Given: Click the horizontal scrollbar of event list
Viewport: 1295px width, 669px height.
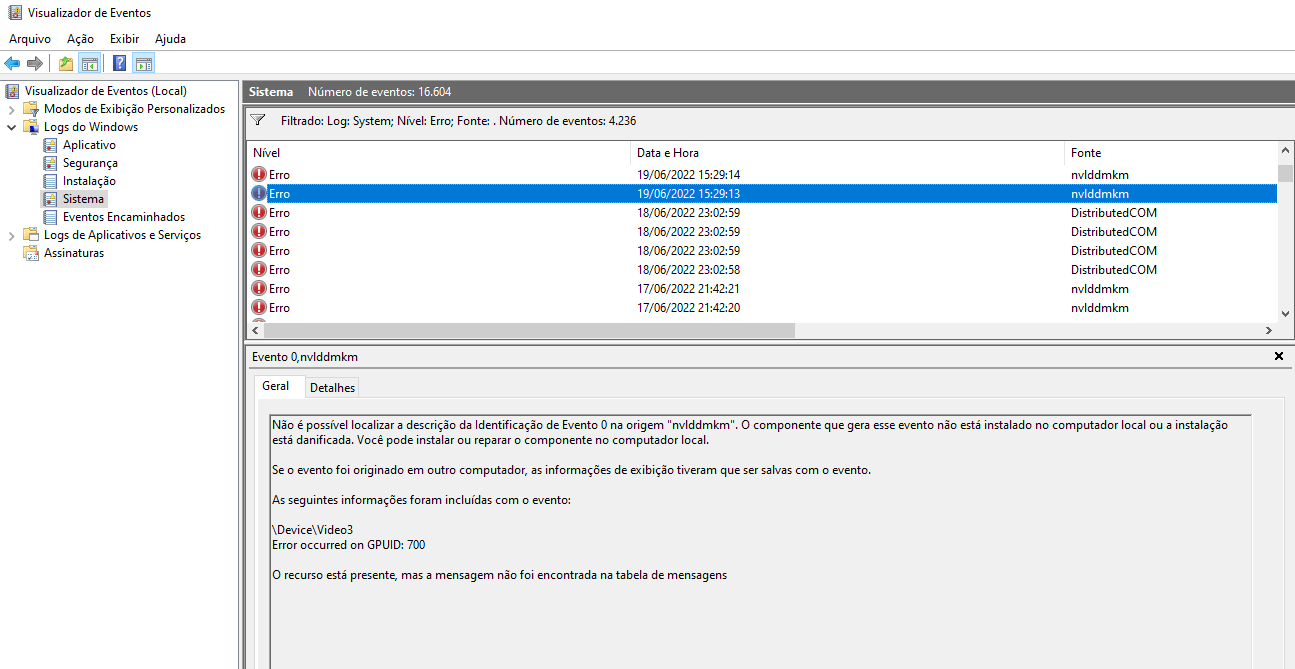Looking at the screenshot, I should (528, 330).
